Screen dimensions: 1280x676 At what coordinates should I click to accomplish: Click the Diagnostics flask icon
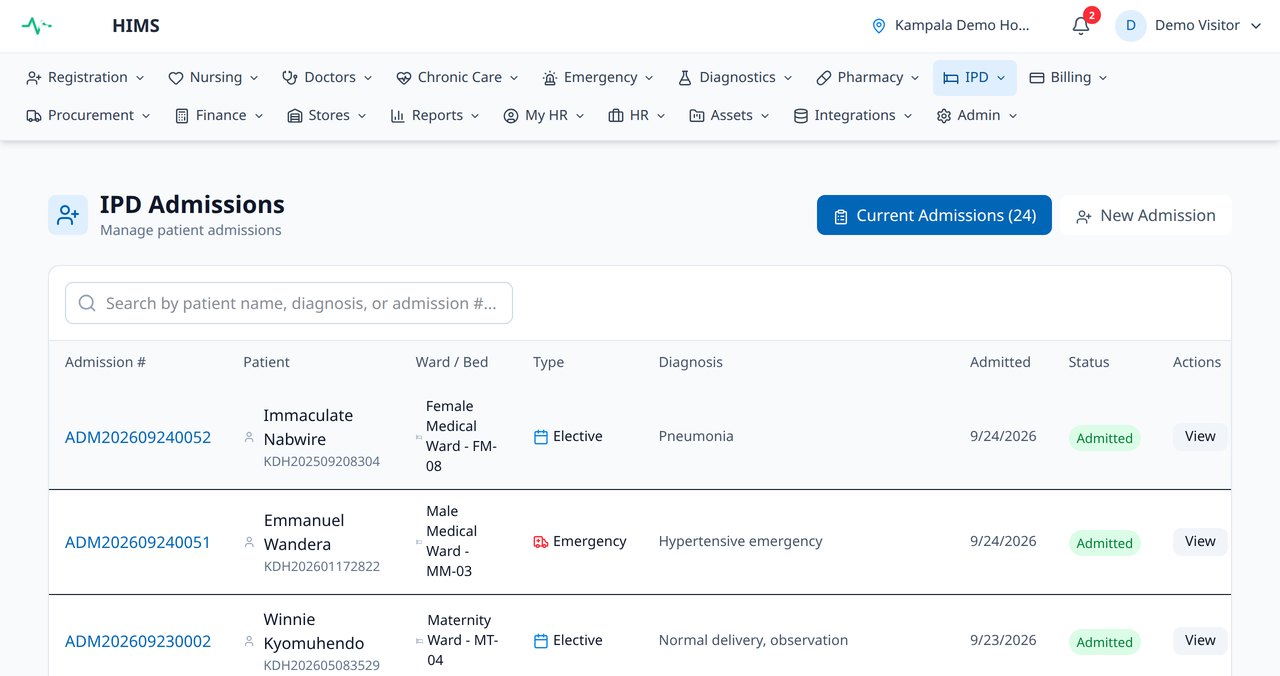tap(685, 78)
